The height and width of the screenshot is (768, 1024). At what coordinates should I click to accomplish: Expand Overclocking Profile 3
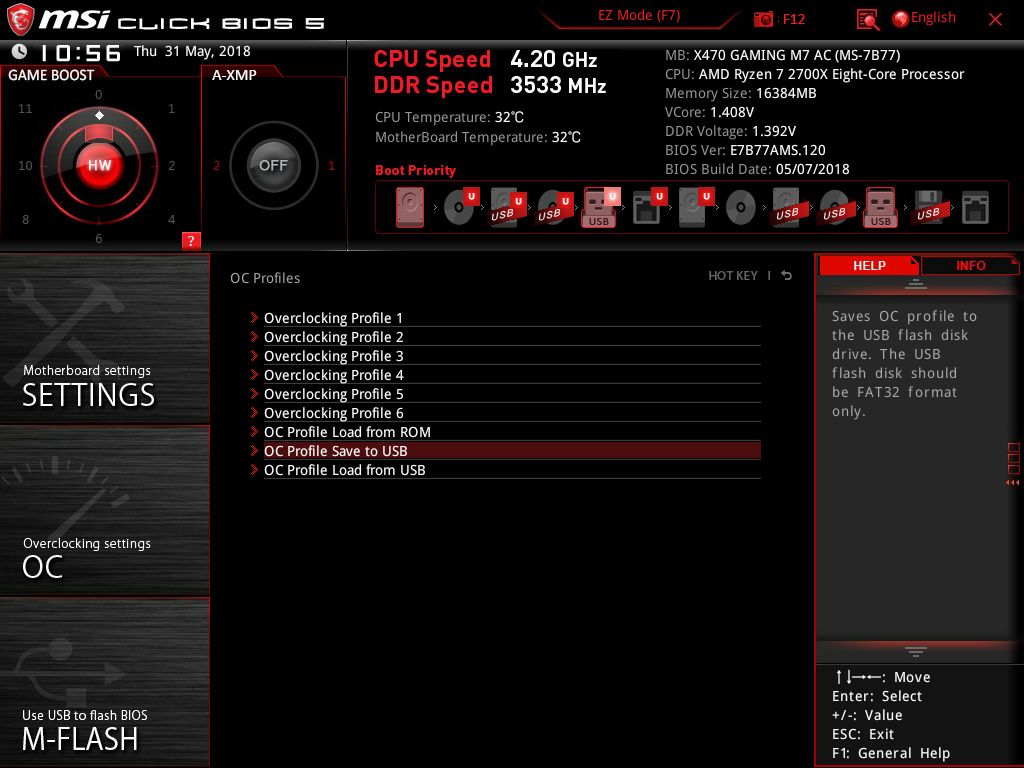point(512,356)
